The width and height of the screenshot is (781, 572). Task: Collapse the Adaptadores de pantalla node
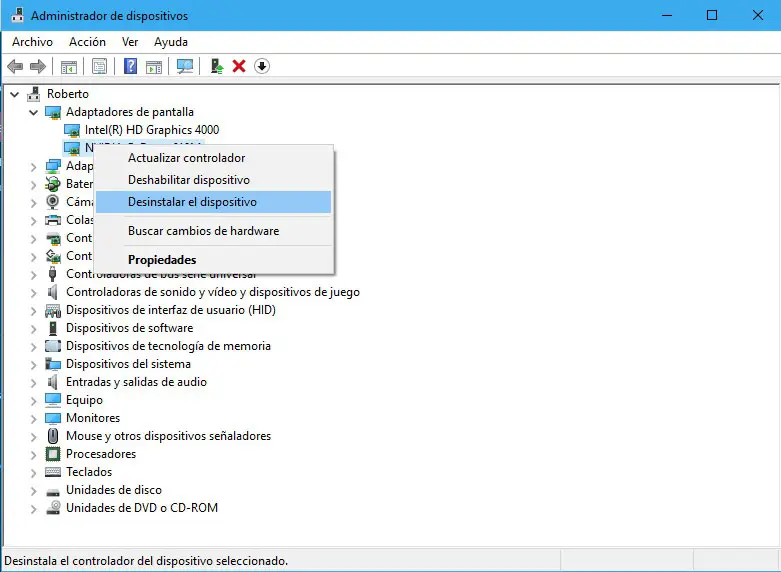coord(33,113)
